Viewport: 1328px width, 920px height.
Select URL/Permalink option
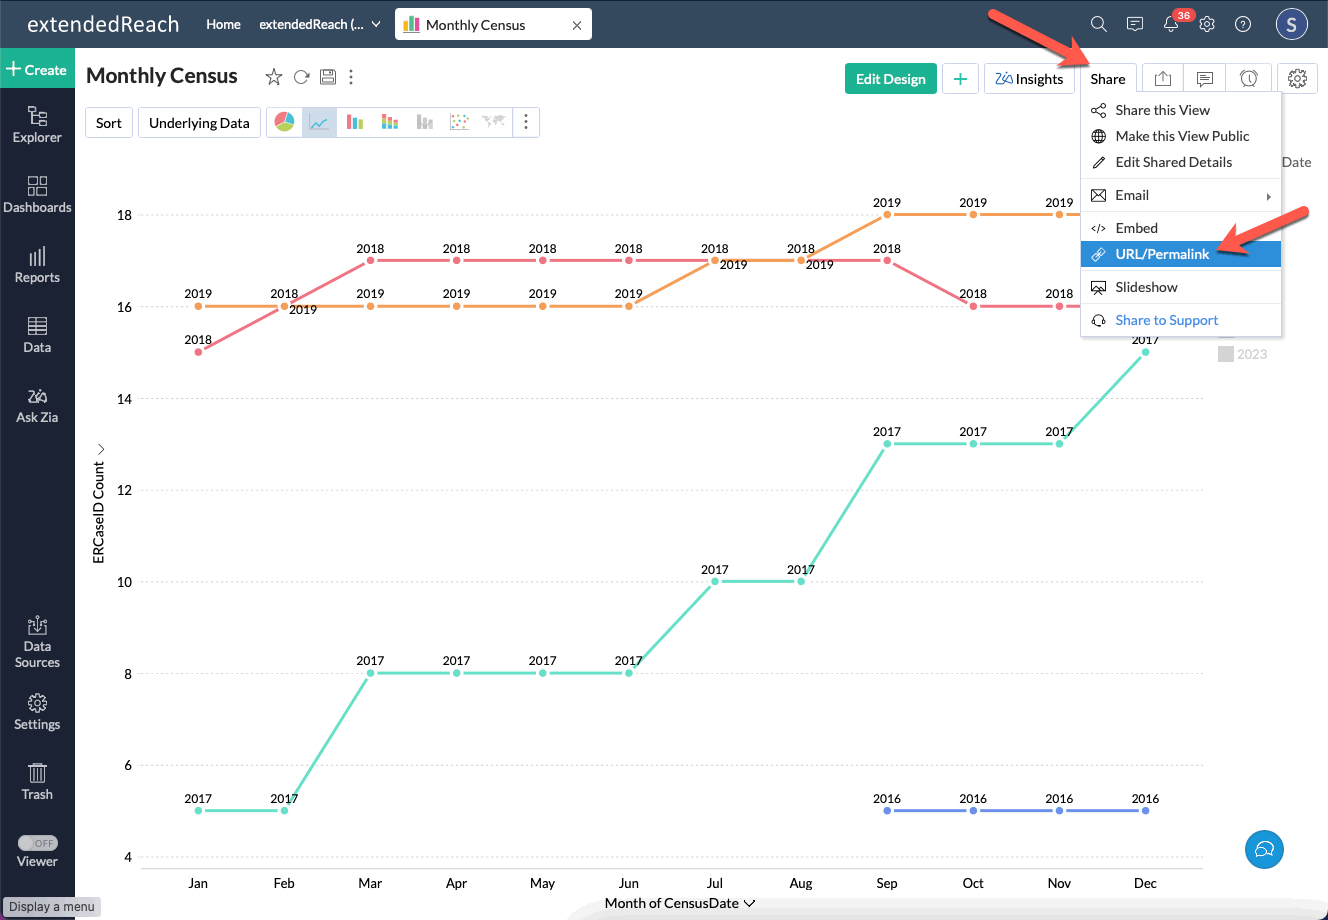point(1181,254)
